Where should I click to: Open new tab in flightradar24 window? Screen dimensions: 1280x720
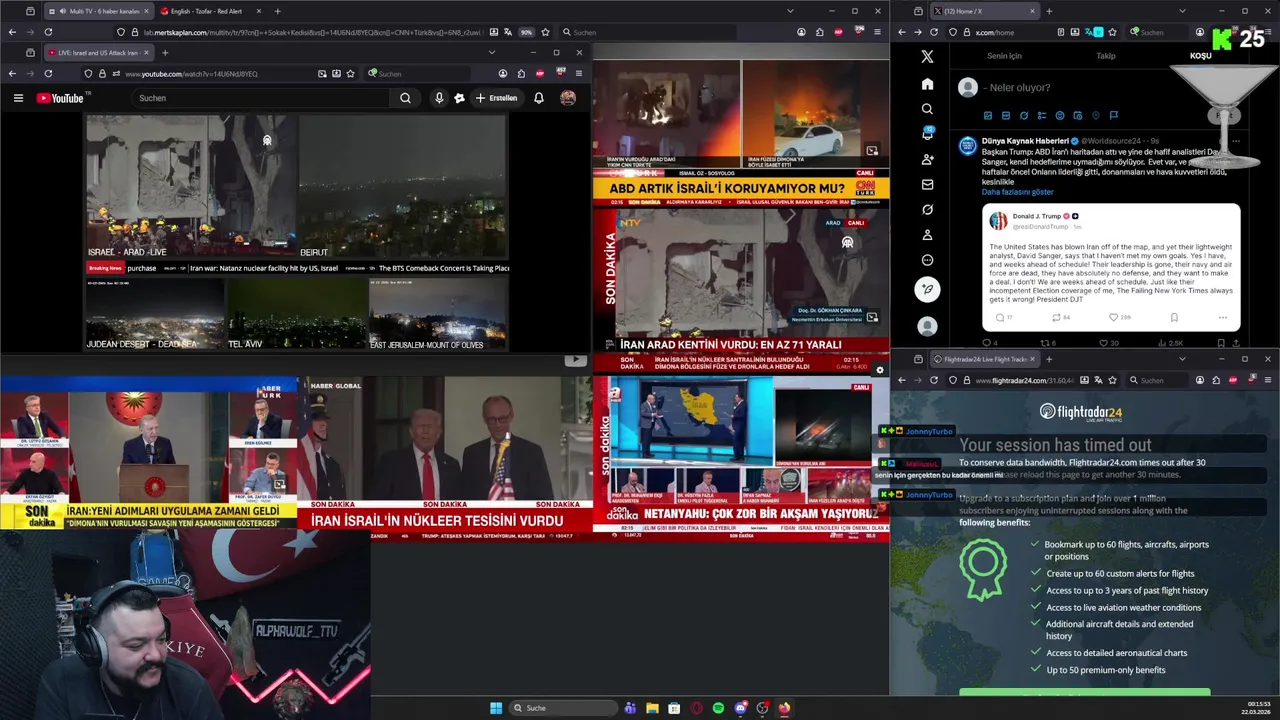point(1048,359)
